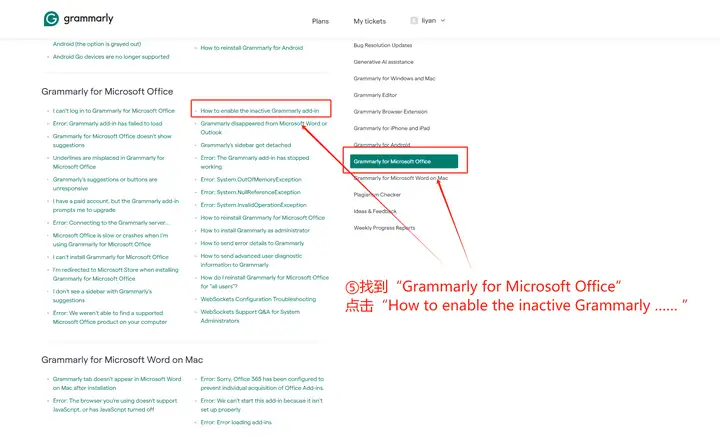This screenshot has width=720, height=437.
Task: Open 'weren't able to find a supported Office product'
Action: (109, 318)
